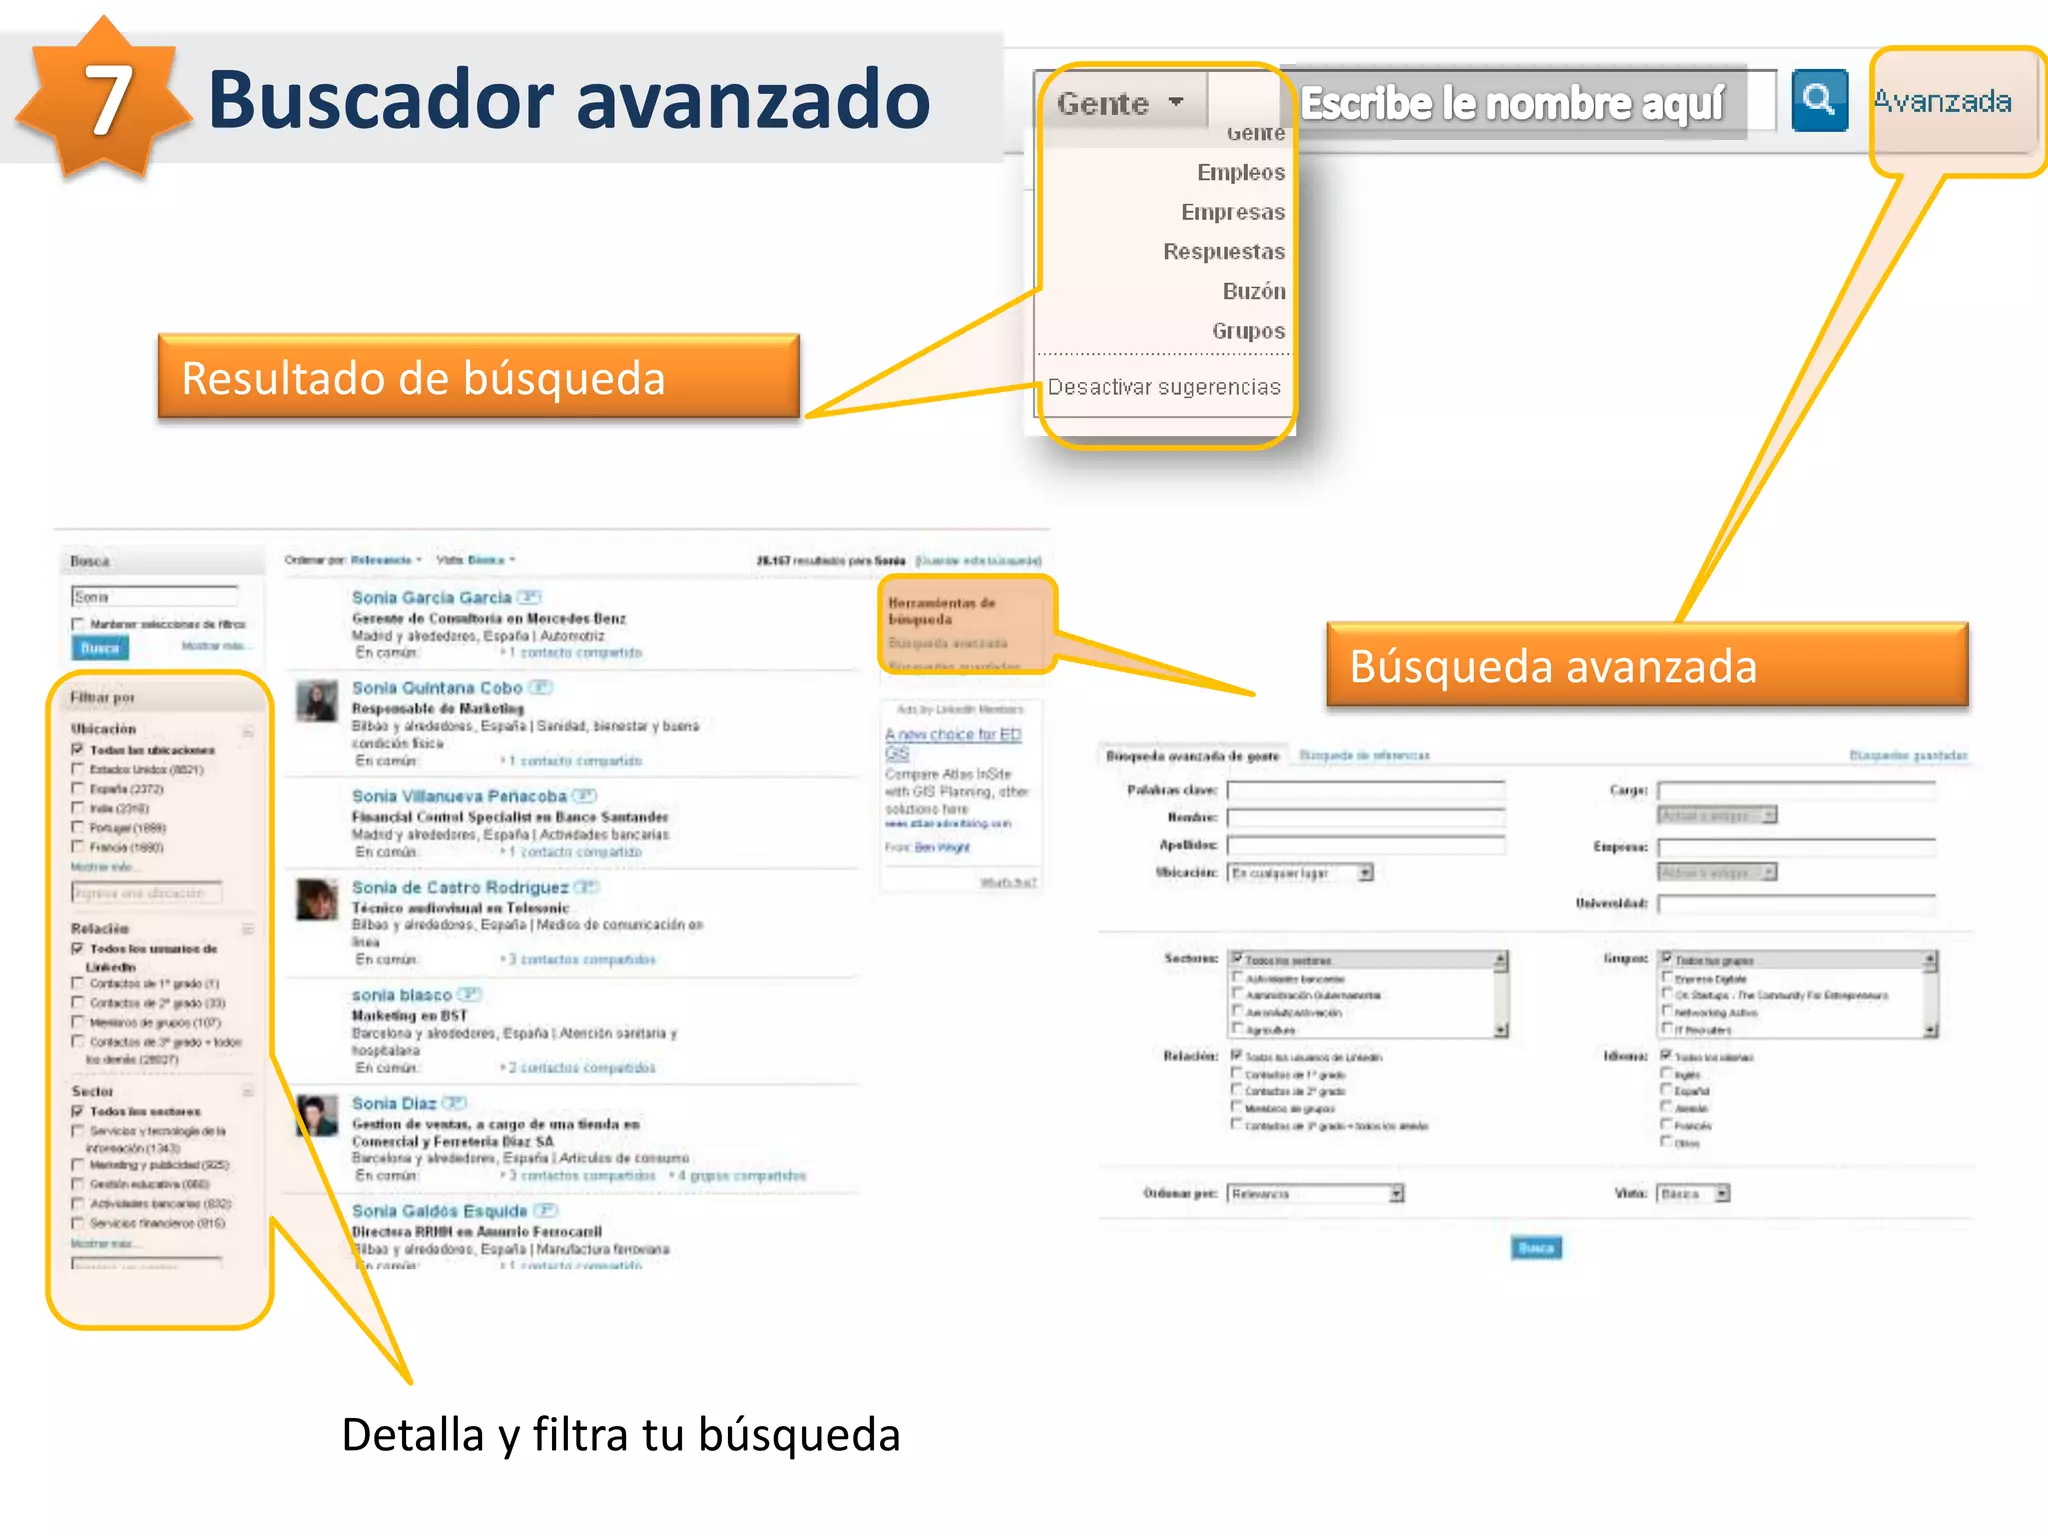Collapse the Ubicación filter section icon

(x=247, y=730)
